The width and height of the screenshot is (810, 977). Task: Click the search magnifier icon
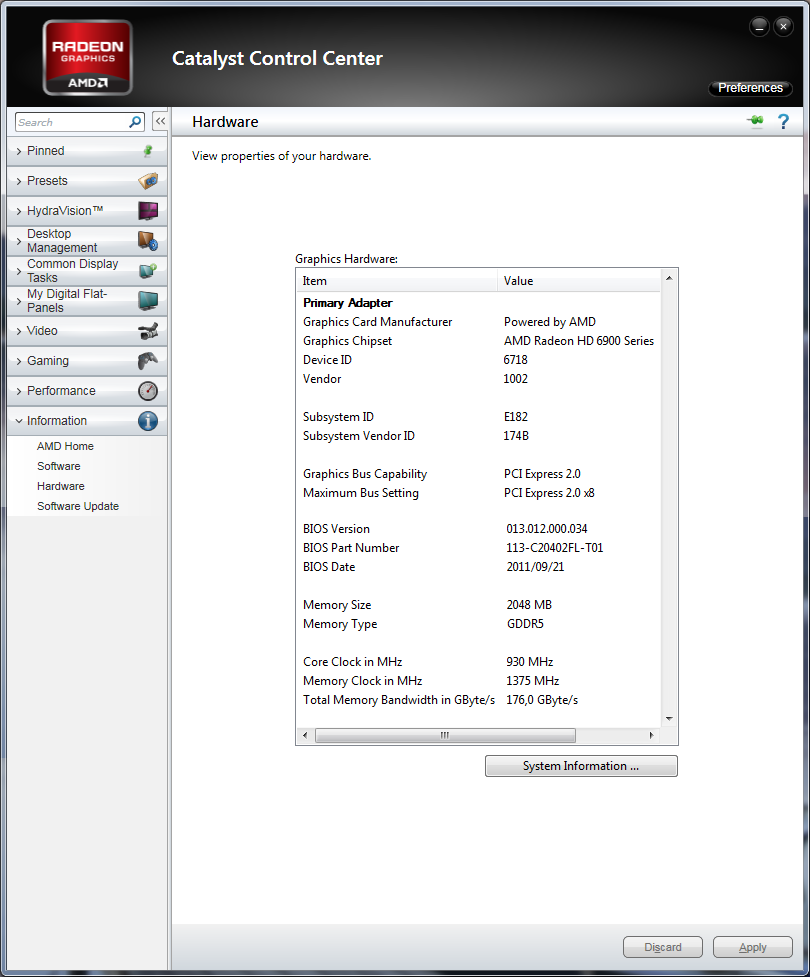pos(135,122)
